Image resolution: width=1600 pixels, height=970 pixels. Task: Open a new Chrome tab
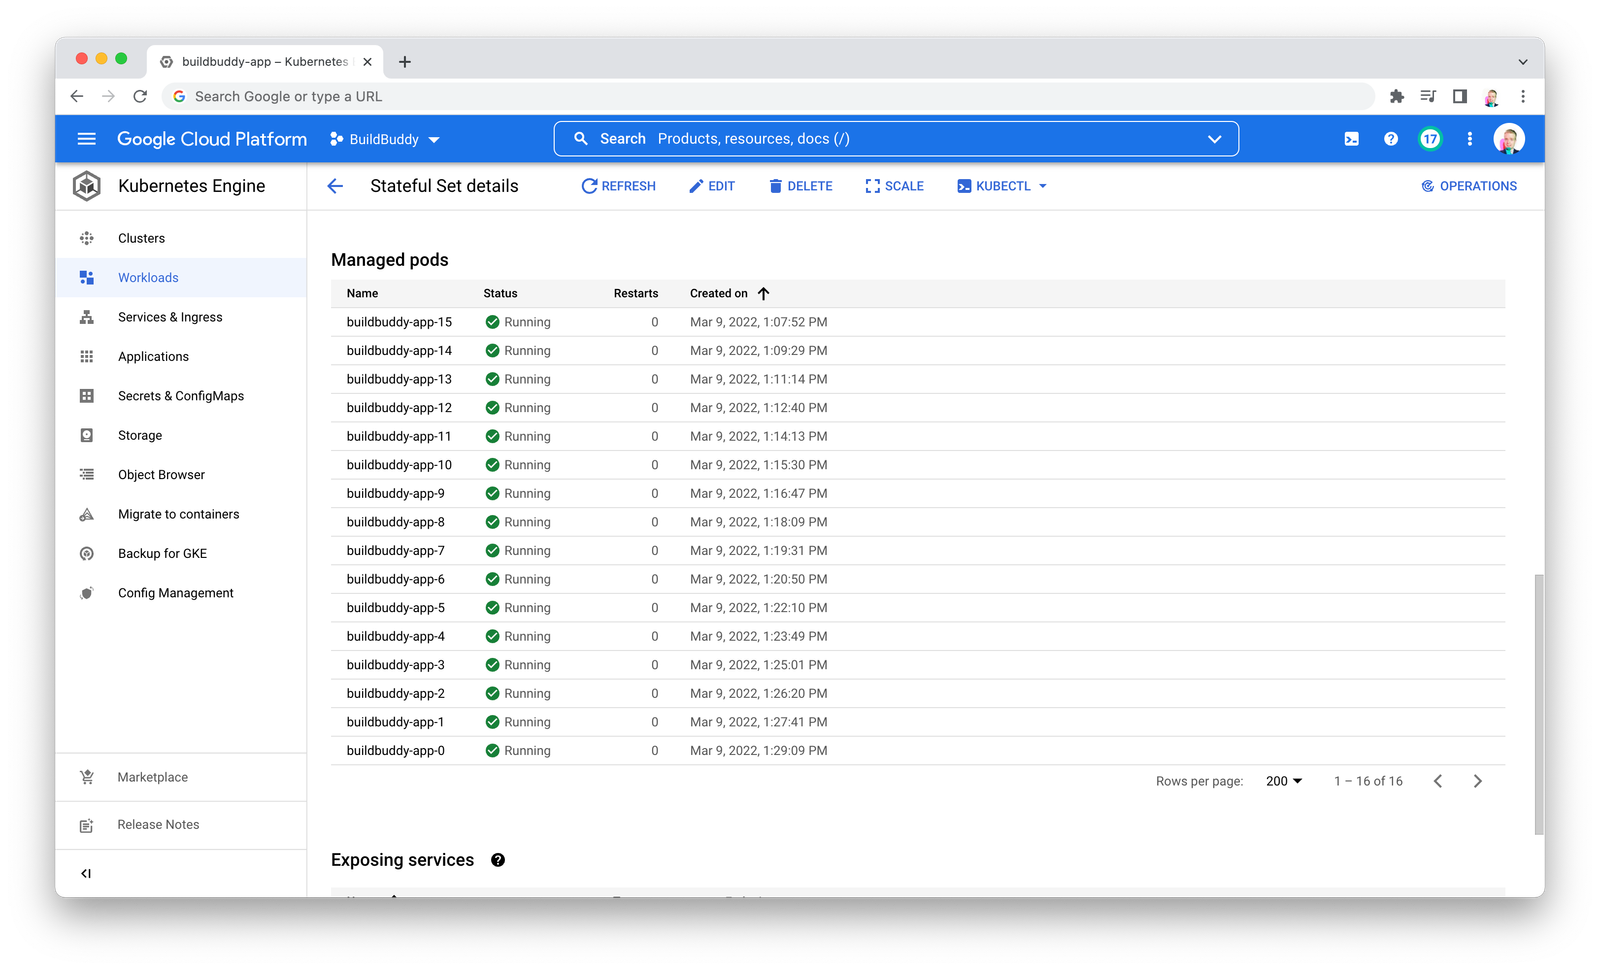coord(405,62)
